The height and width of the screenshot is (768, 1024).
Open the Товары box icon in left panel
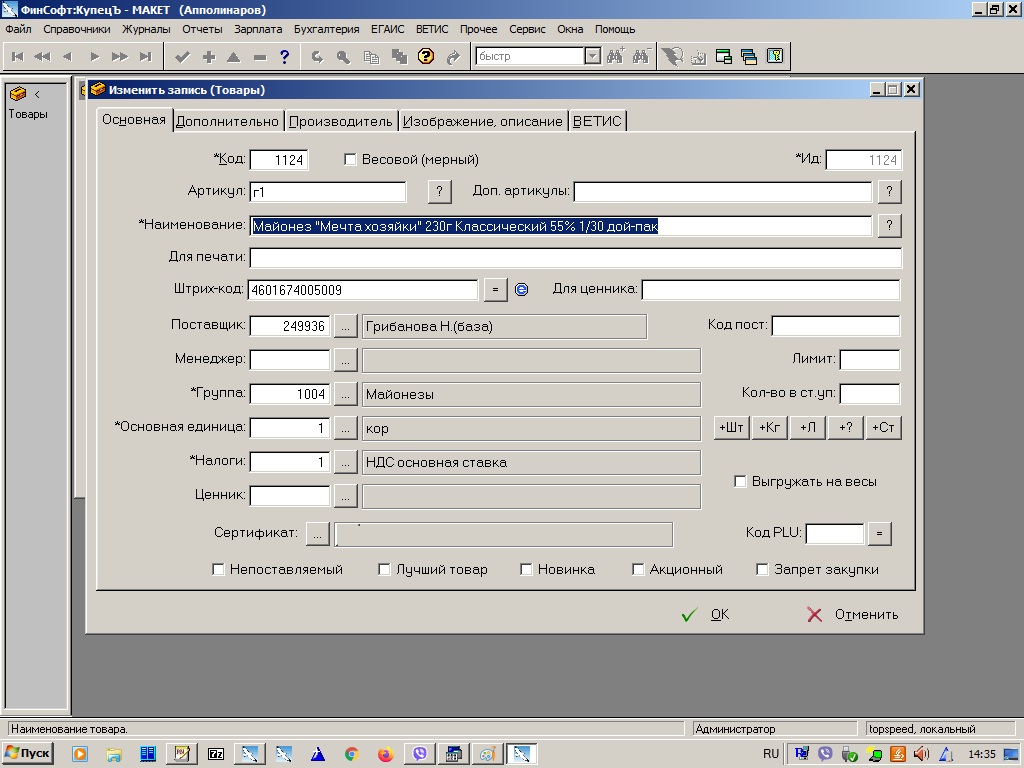pyautogui.click(x=18, y=94)
